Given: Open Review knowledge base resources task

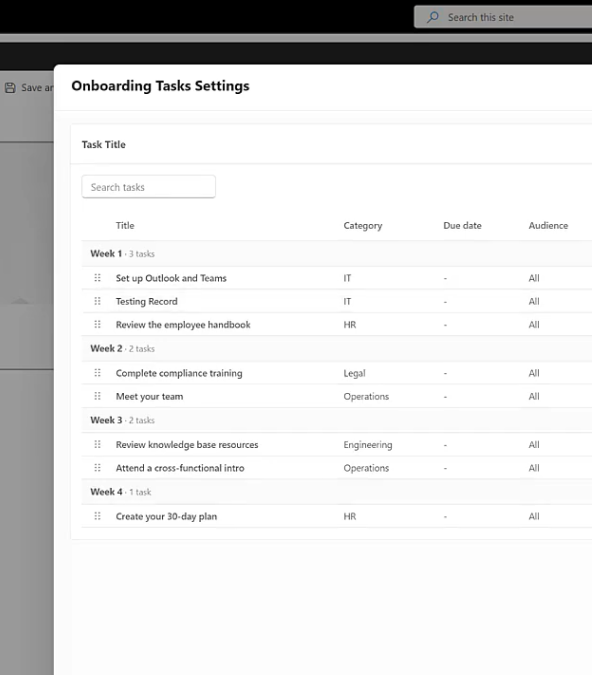Looking at the screenshot, I should pyautogui.click(x=187, y=444).
